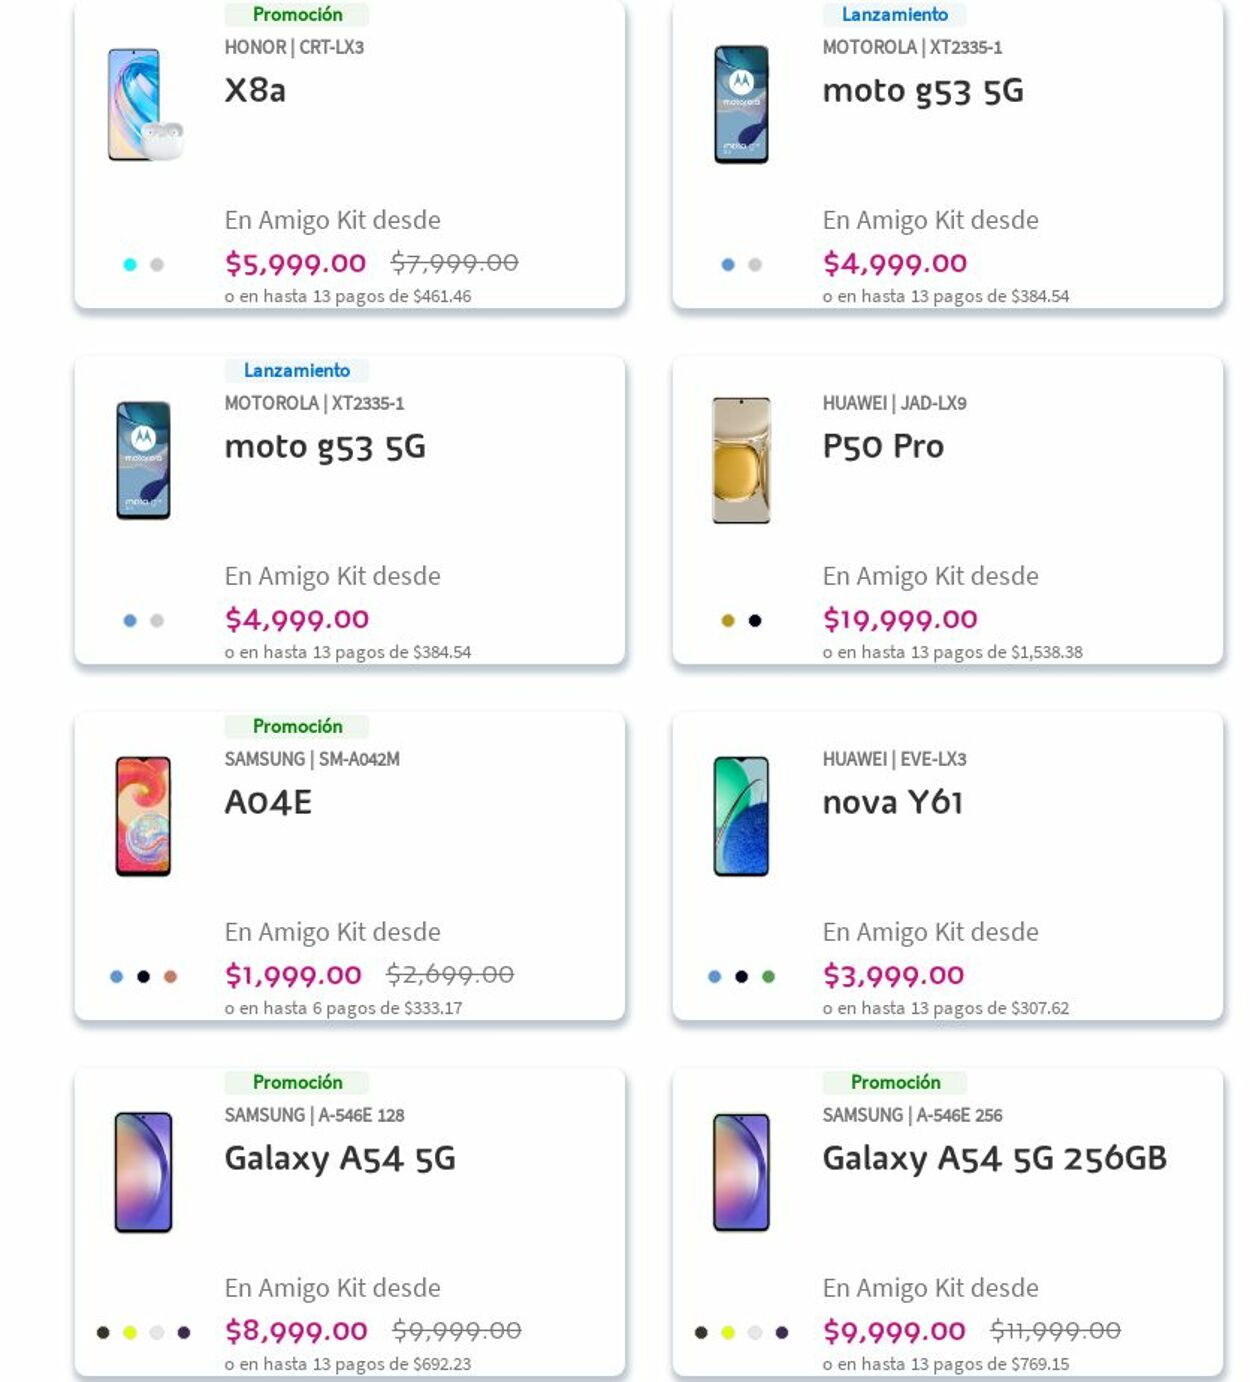
Task: Open the Samsung A04E phone thumbnail
Action: (x=143, y=816)
